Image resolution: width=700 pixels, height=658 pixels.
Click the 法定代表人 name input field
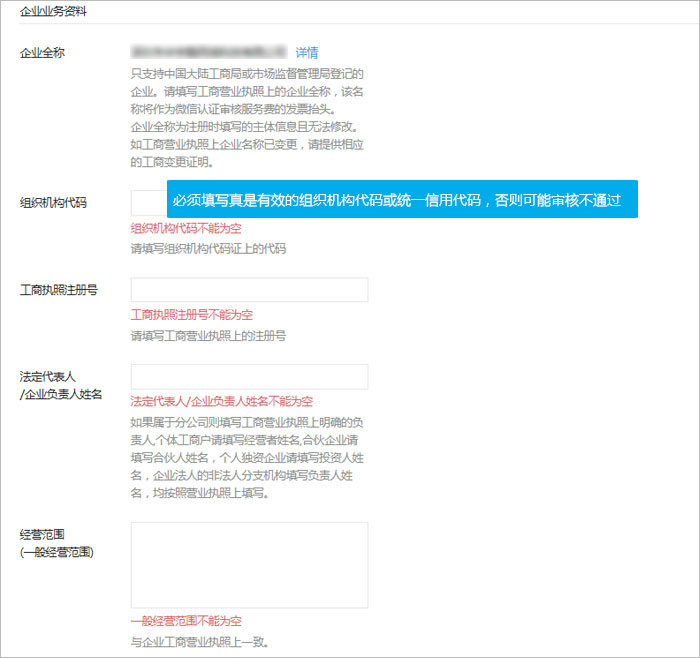(249, 377)
